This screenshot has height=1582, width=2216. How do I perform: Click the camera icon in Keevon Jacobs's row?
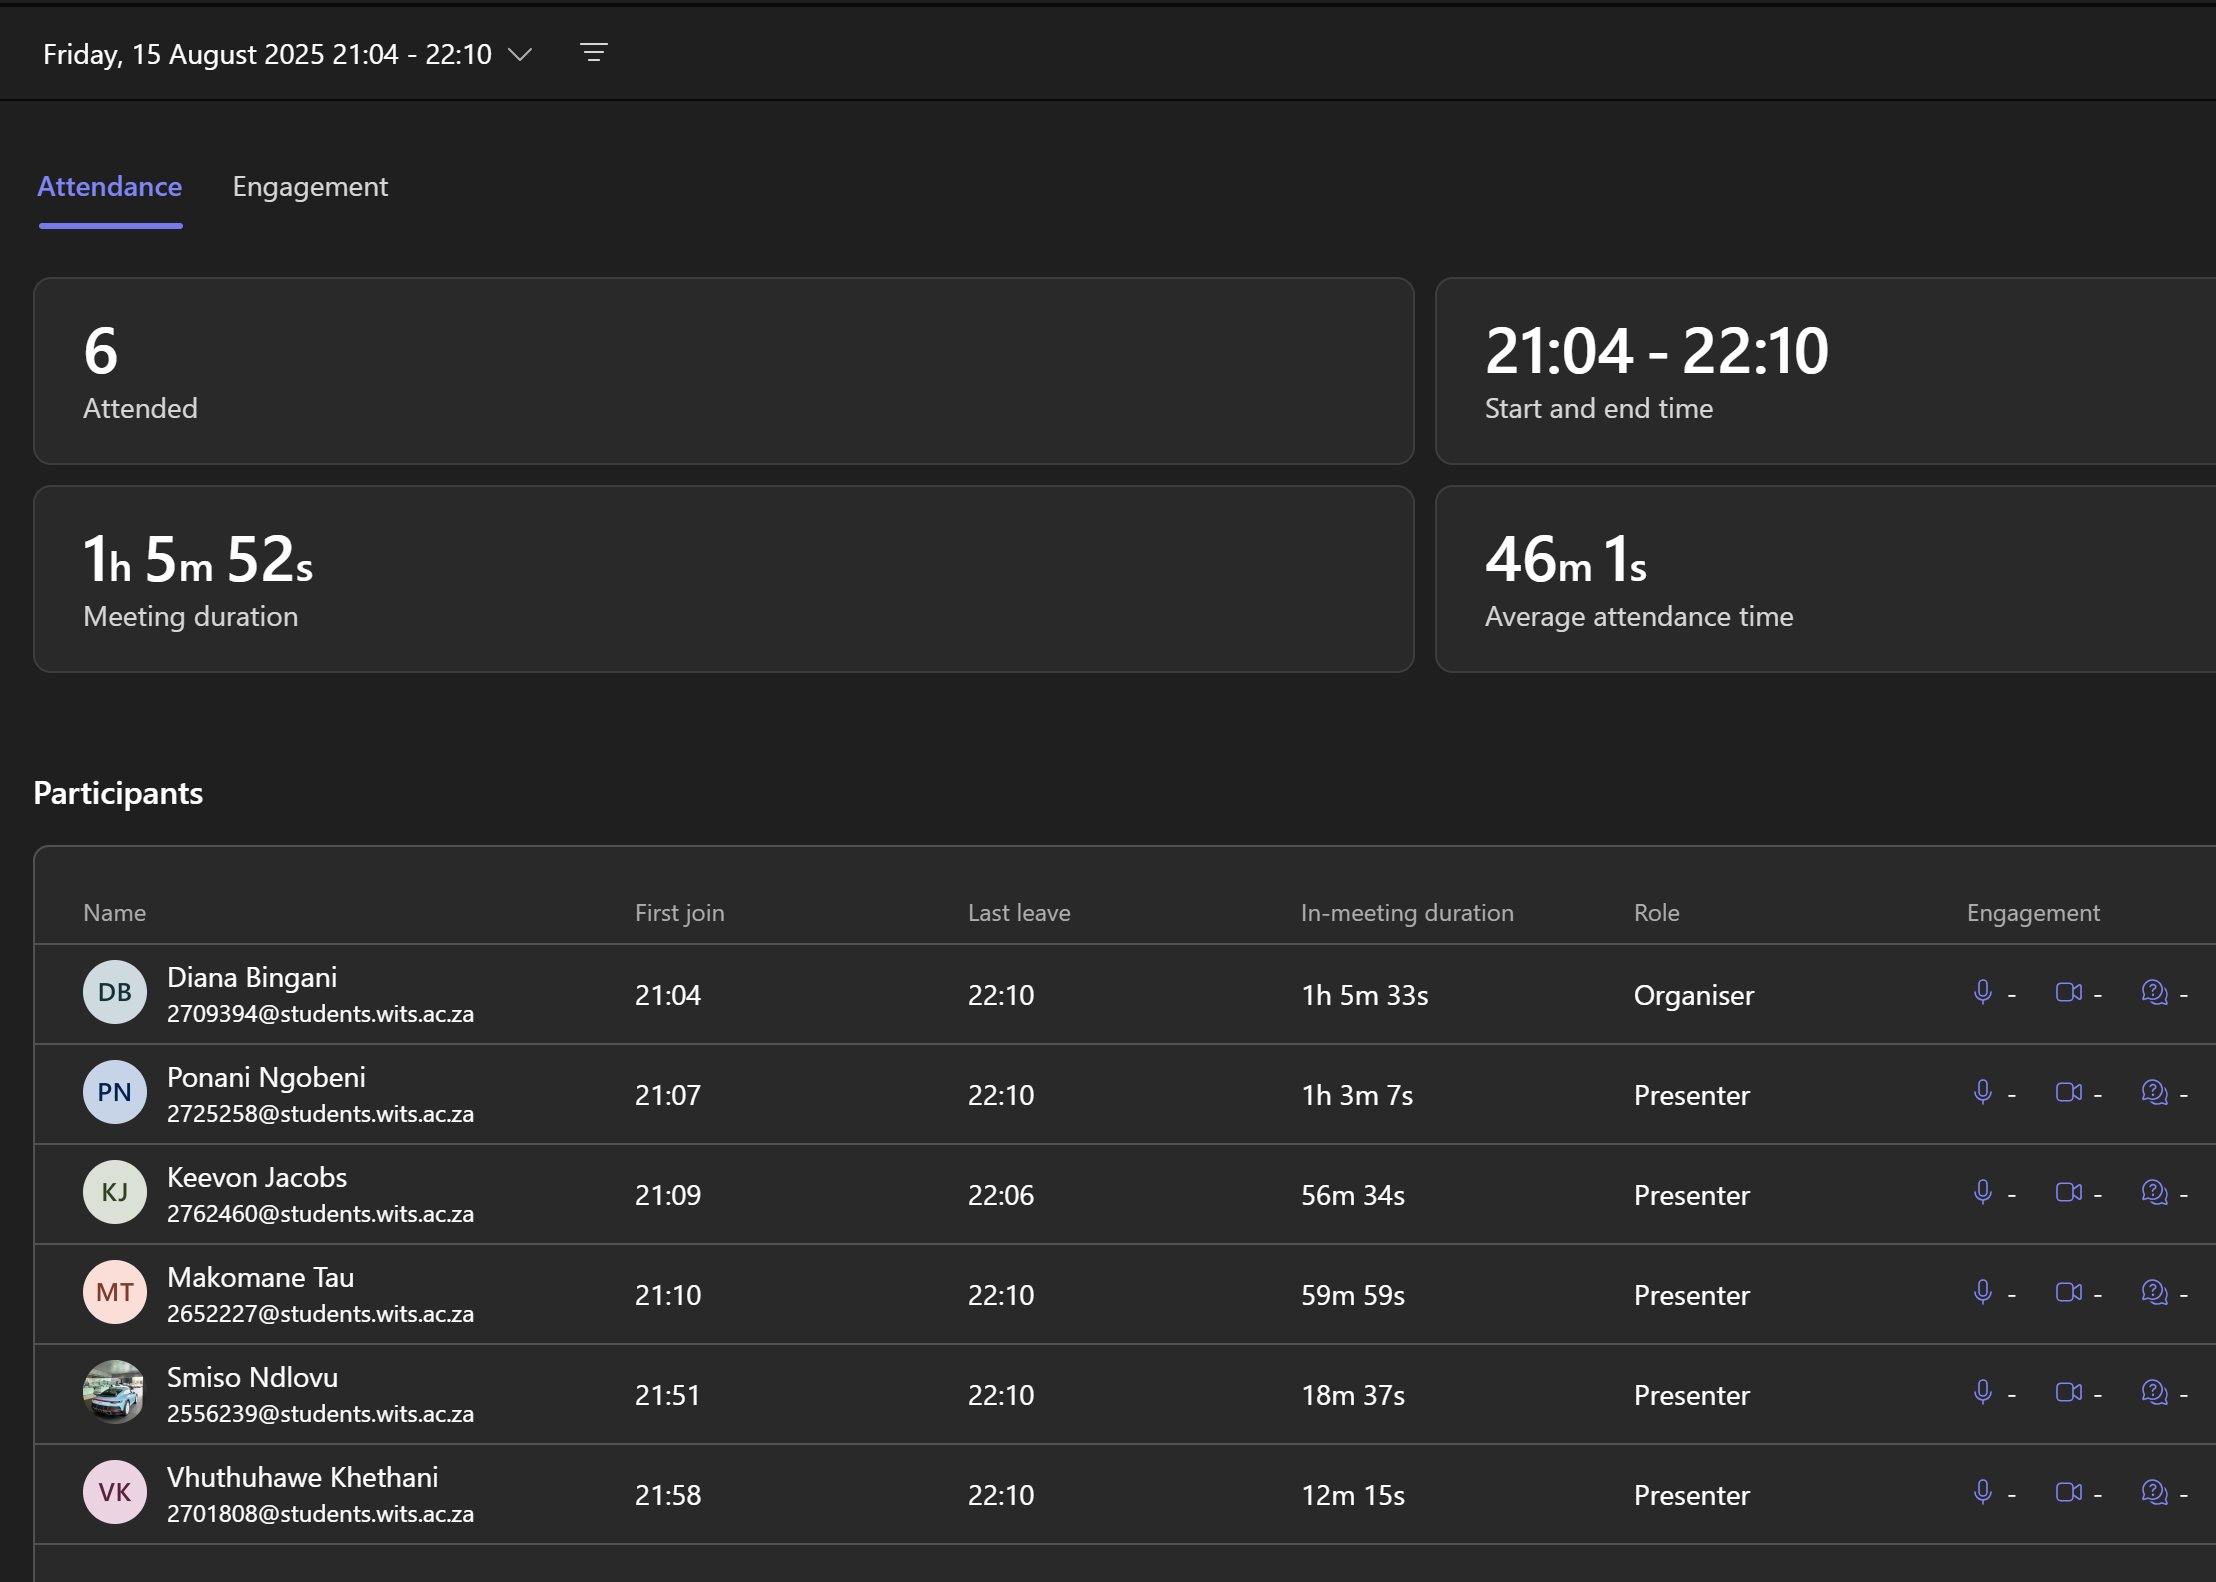coord(2068,1192)
